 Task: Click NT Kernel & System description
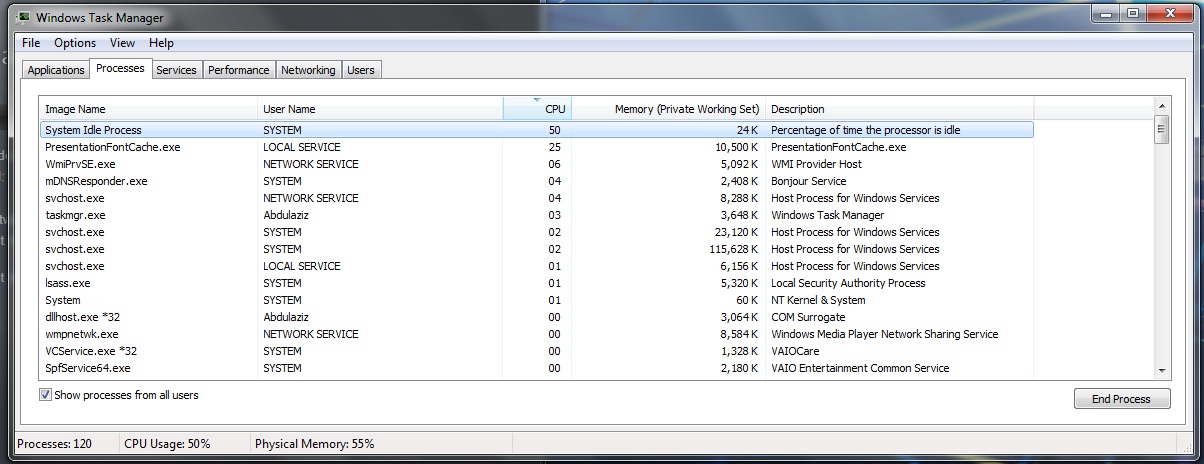point(818,300)
